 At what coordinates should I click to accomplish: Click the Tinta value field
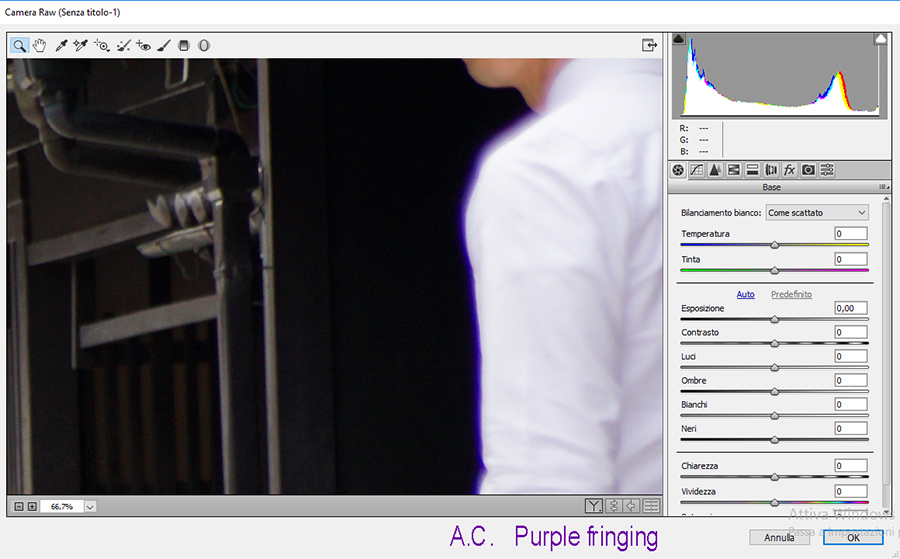coord(851,259)
